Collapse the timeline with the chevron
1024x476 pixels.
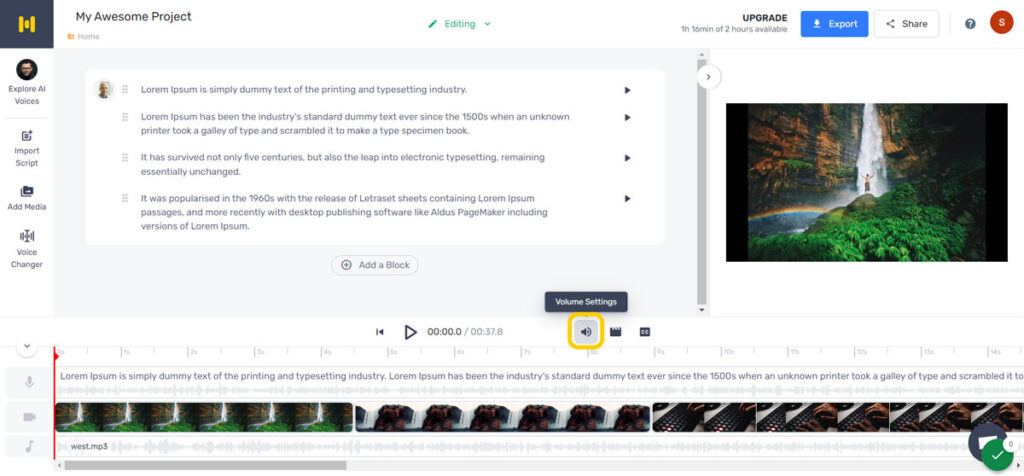pyautogui.click(x=27, y=347)
